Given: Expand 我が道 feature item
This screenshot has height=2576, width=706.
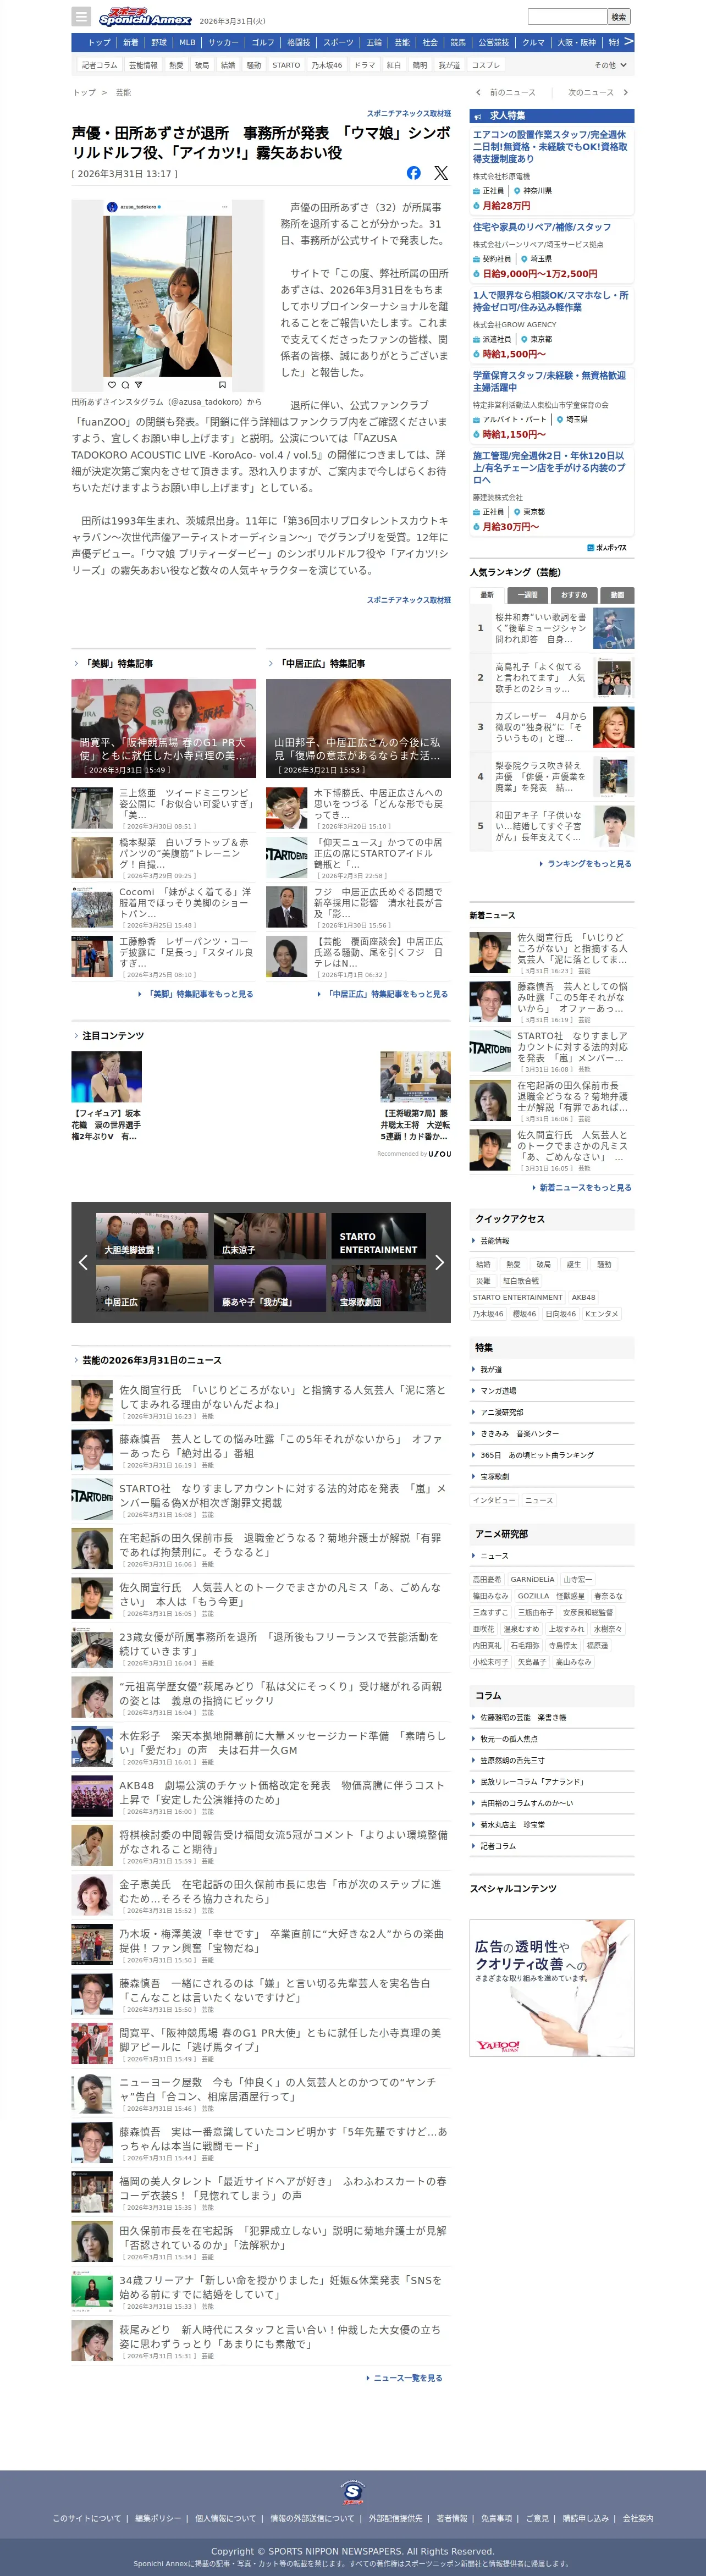Looking at the screenshot, I should pyautogui.click(x=552, y=1370).
